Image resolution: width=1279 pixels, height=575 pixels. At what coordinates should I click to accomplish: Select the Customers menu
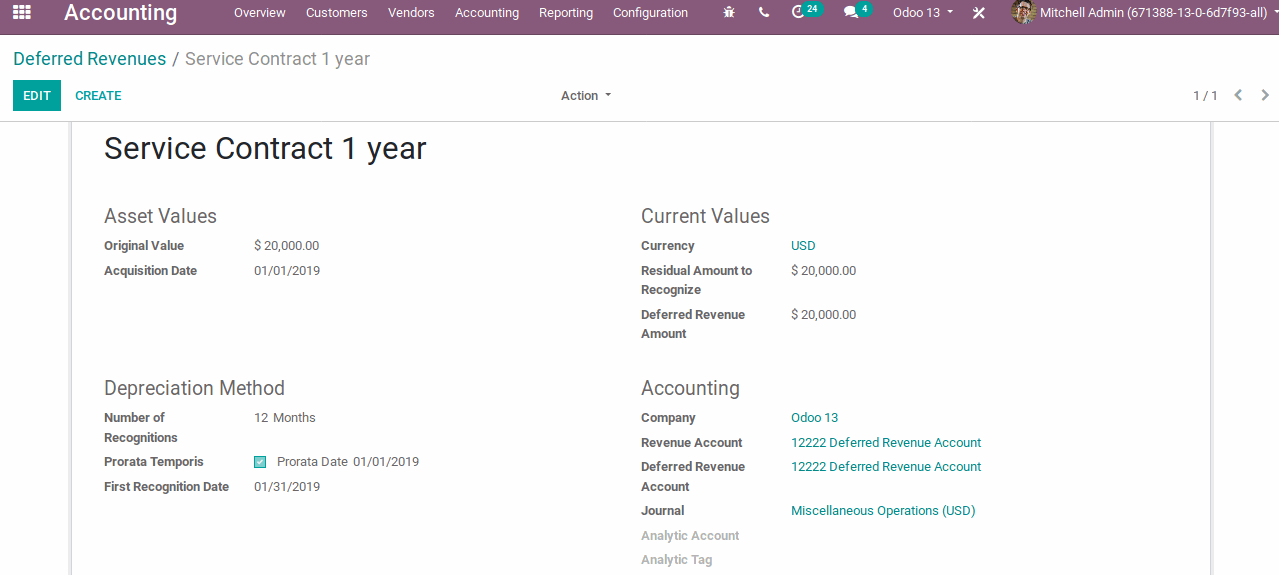coord(336,13)
